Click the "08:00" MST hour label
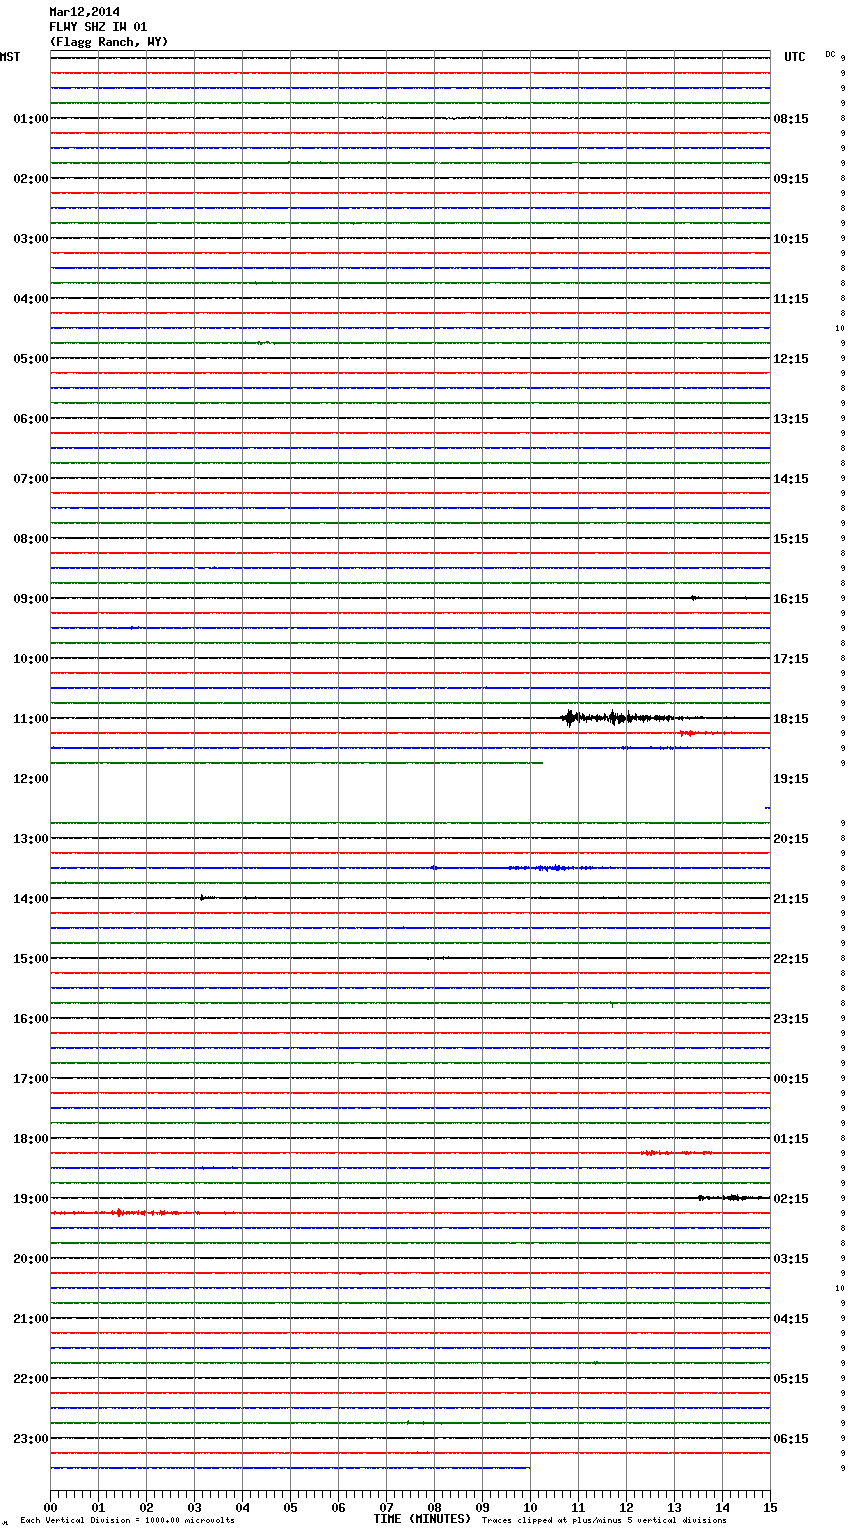Image resolution: width=850 pixels, height=1534 pixels. (30, 539)
